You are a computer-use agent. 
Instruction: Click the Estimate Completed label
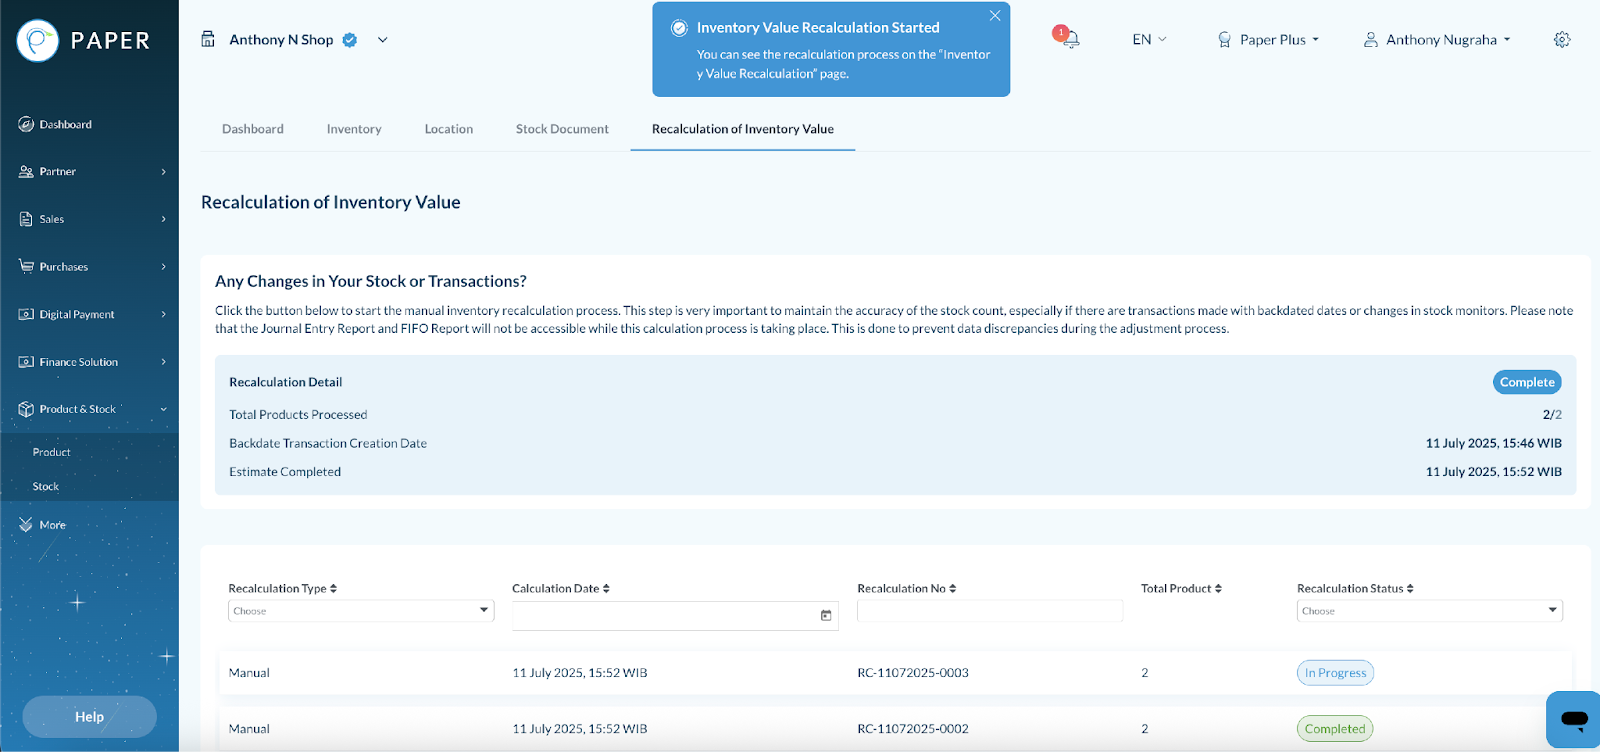point(285,472)
